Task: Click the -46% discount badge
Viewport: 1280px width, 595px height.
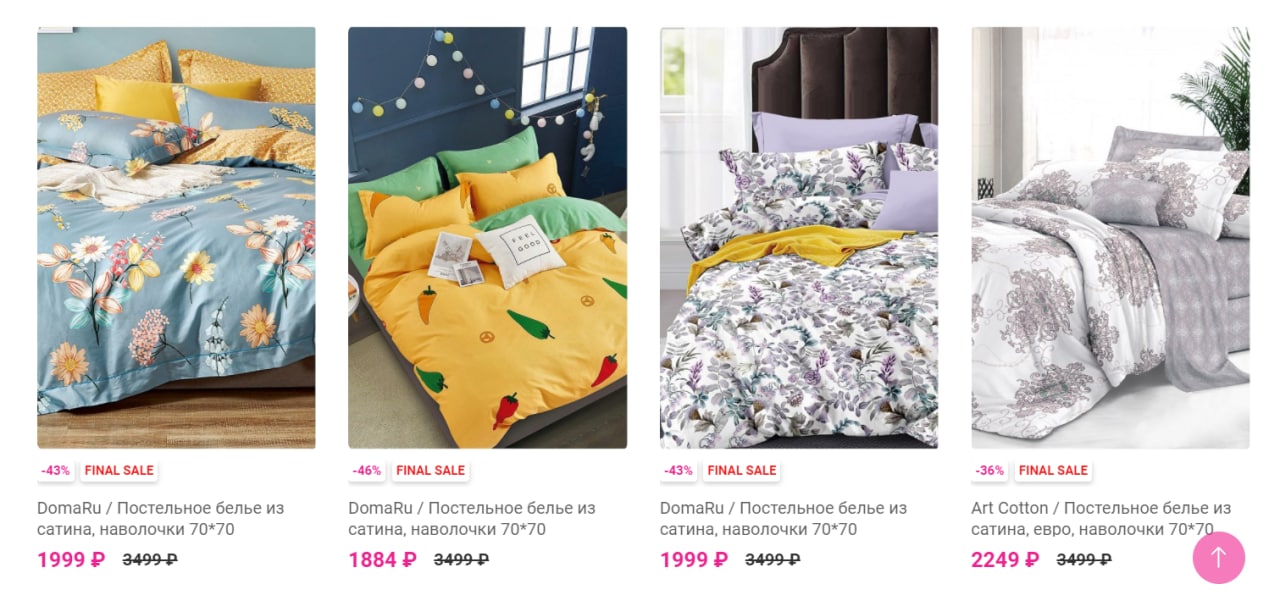Action: [x=367, y=470]
